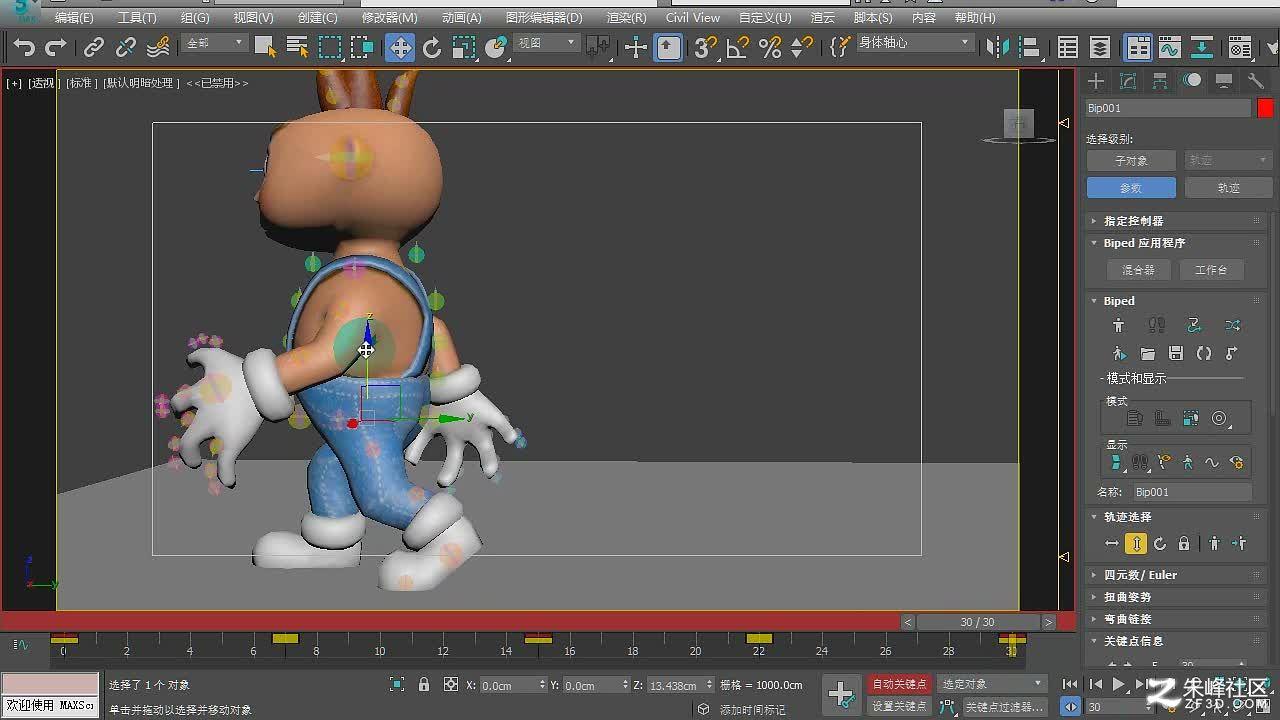Open the Render Setup icon
The height and width of the screenshot is (720, 1280).
click(x=1240, y=47)
